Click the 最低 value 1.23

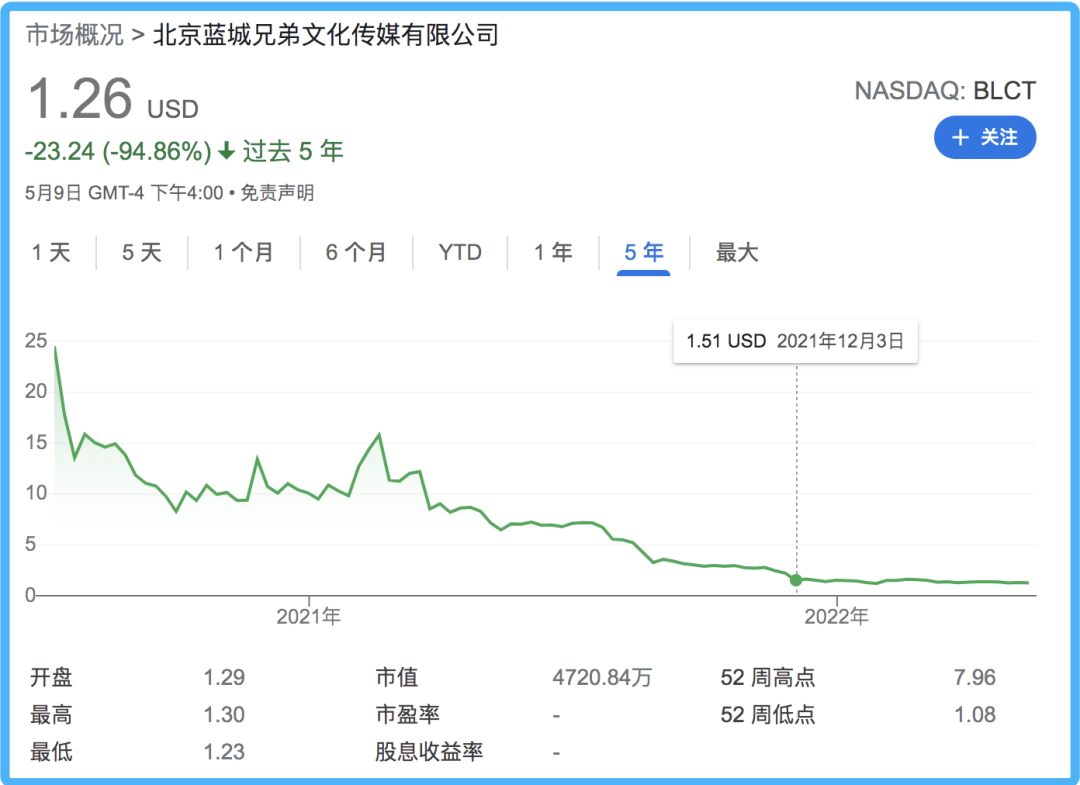[x=224, y=752]
